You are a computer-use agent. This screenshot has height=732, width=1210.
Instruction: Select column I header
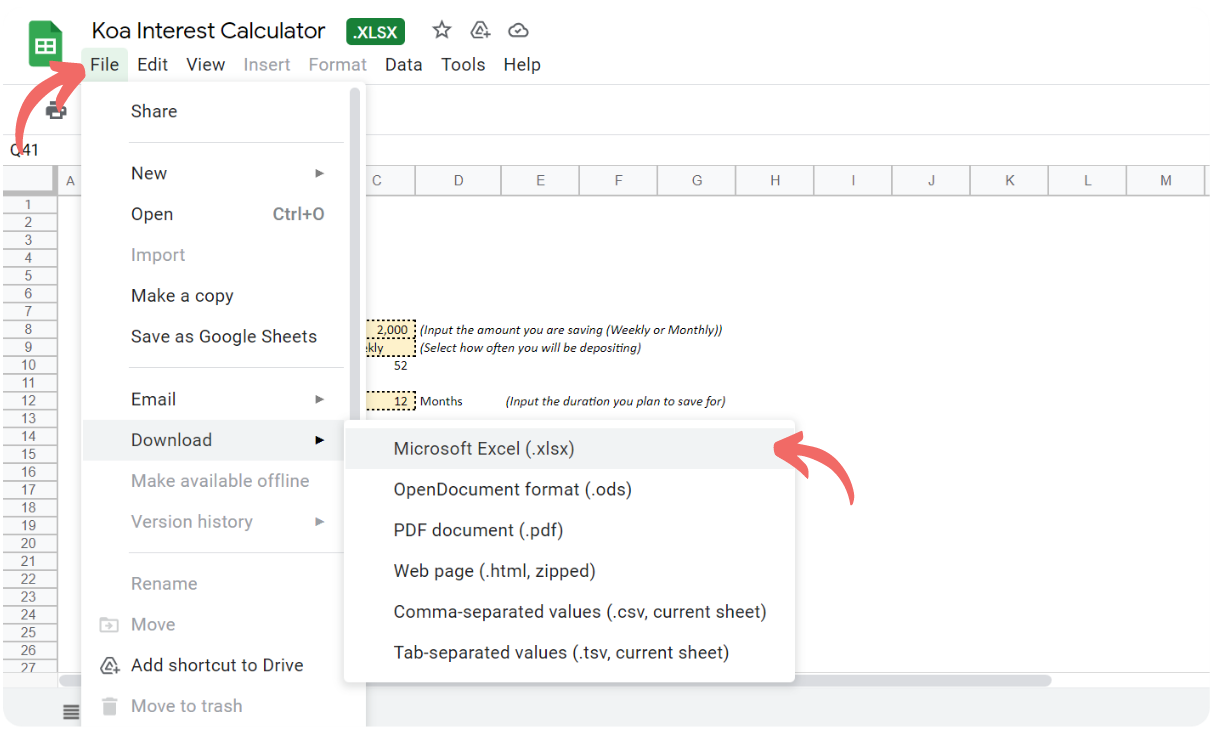coord(853,181)
